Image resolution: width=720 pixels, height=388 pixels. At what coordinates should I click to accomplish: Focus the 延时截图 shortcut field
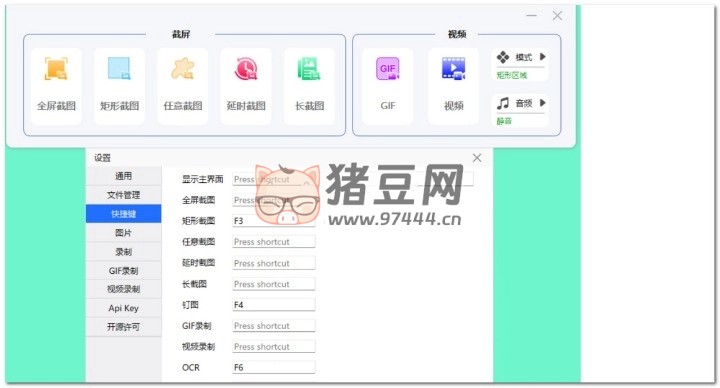click(x=274, y=263)
